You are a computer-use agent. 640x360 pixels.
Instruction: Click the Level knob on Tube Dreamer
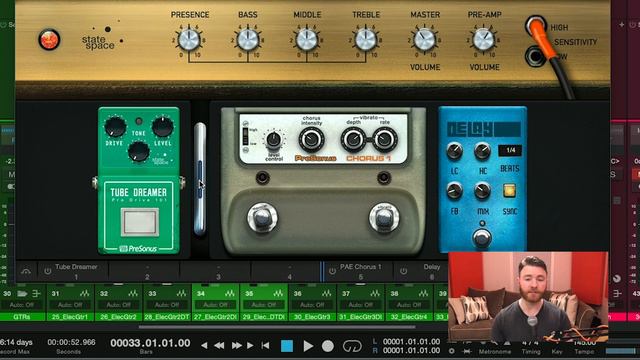(163, 127)
